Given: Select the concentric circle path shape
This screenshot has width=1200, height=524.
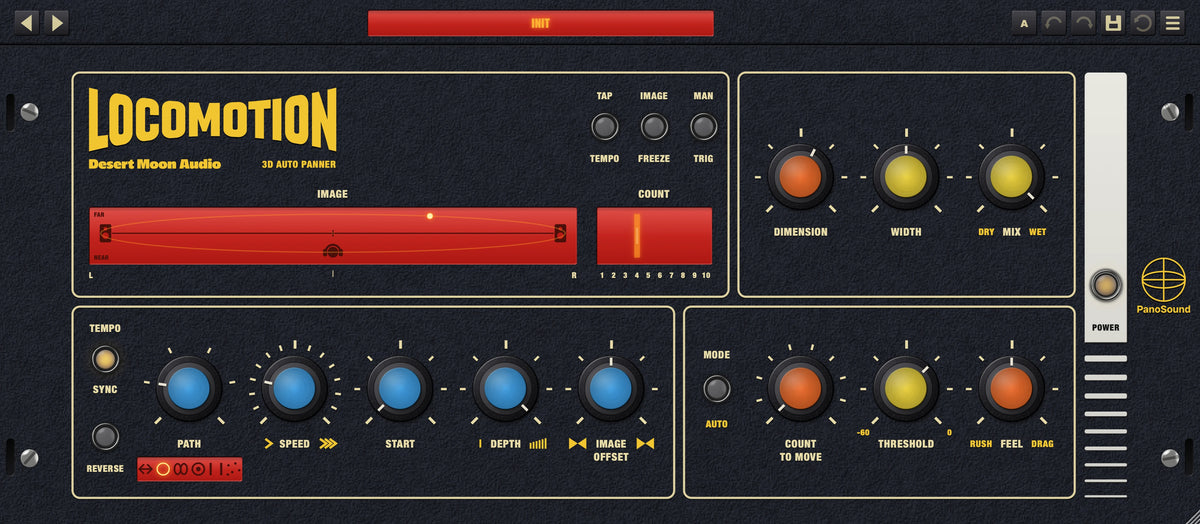Looking at the screenshot, I should point(198,469).
